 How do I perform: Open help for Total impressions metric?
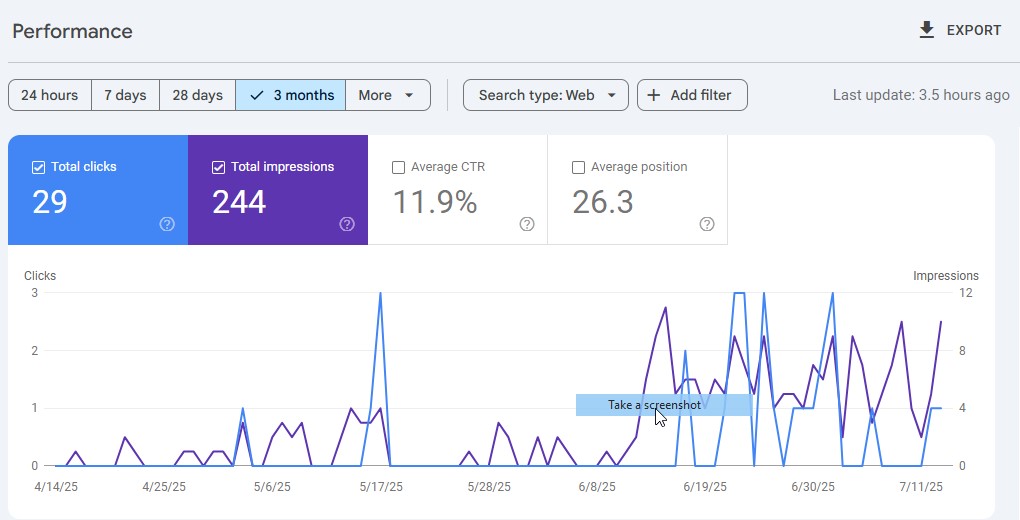click(x=347, y=225)
